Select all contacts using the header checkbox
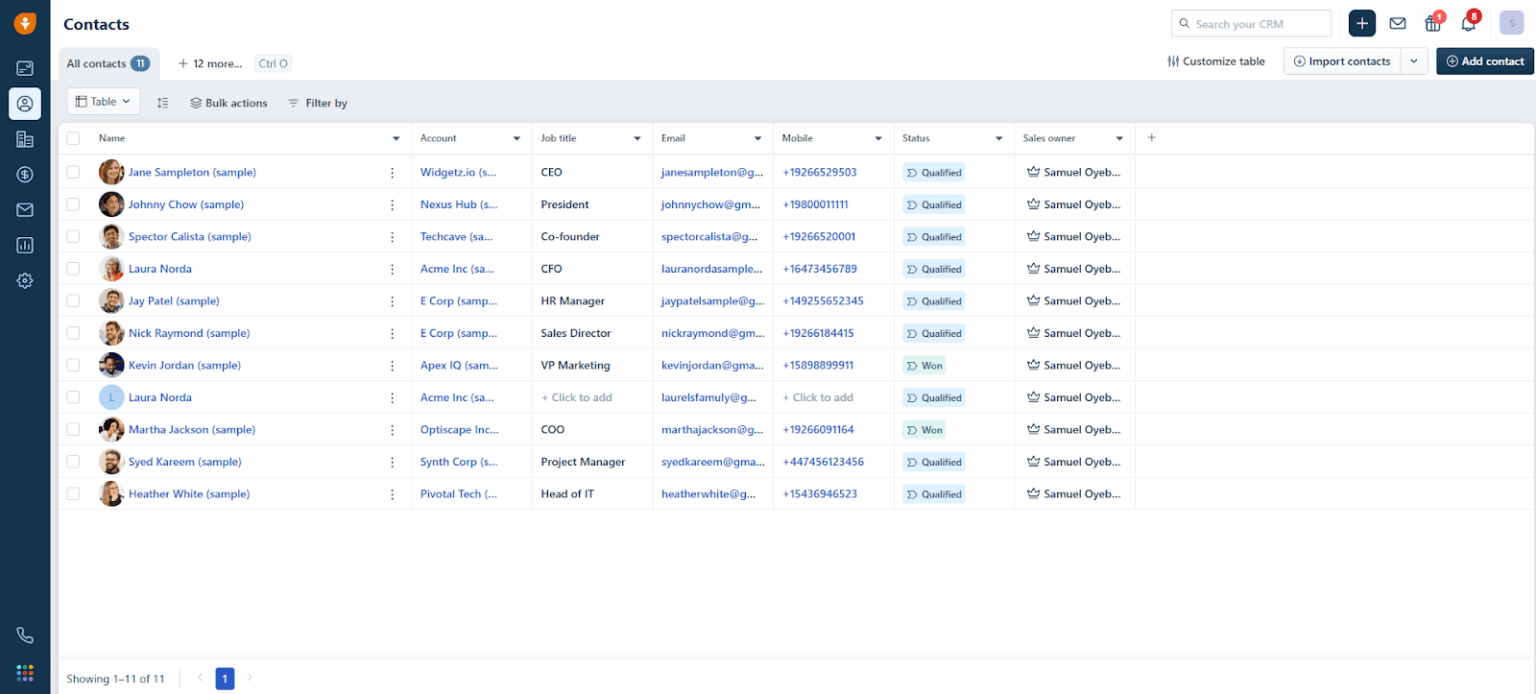Viewport: 1536px width, 694px height. [x=73, y=138]
